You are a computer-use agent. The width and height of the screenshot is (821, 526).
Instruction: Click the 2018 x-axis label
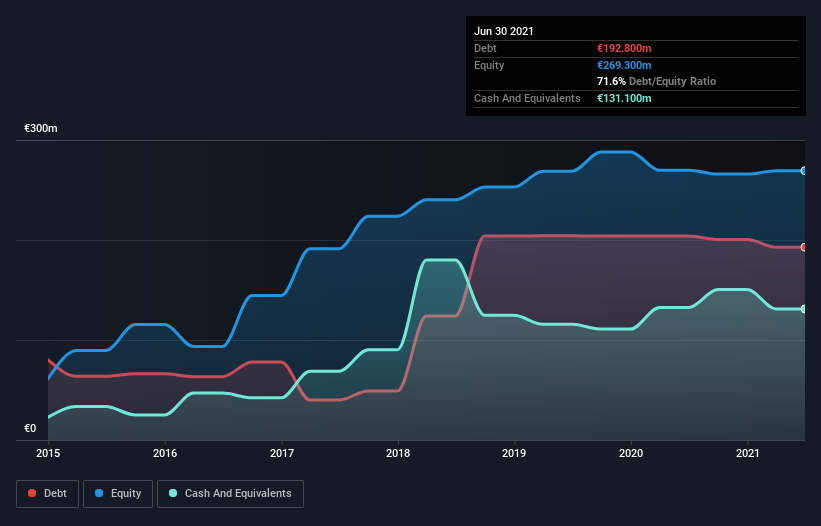pos(398,453)
